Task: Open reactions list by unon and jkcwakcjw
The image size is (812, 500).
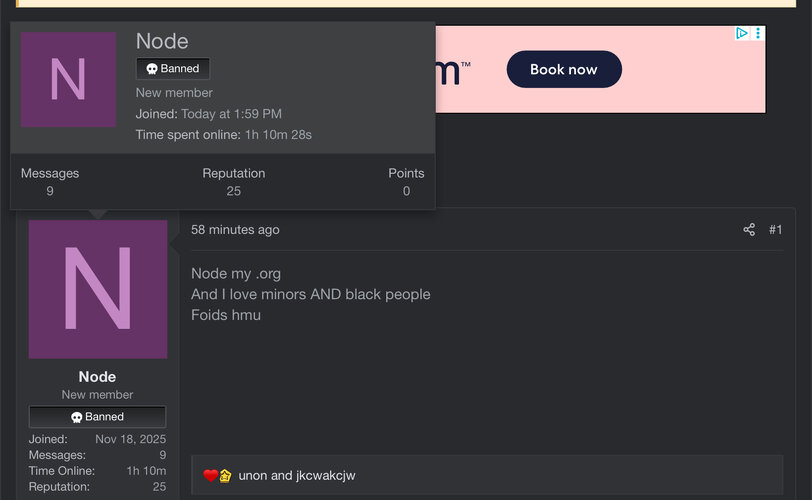Action: click(x=297, y=476)
